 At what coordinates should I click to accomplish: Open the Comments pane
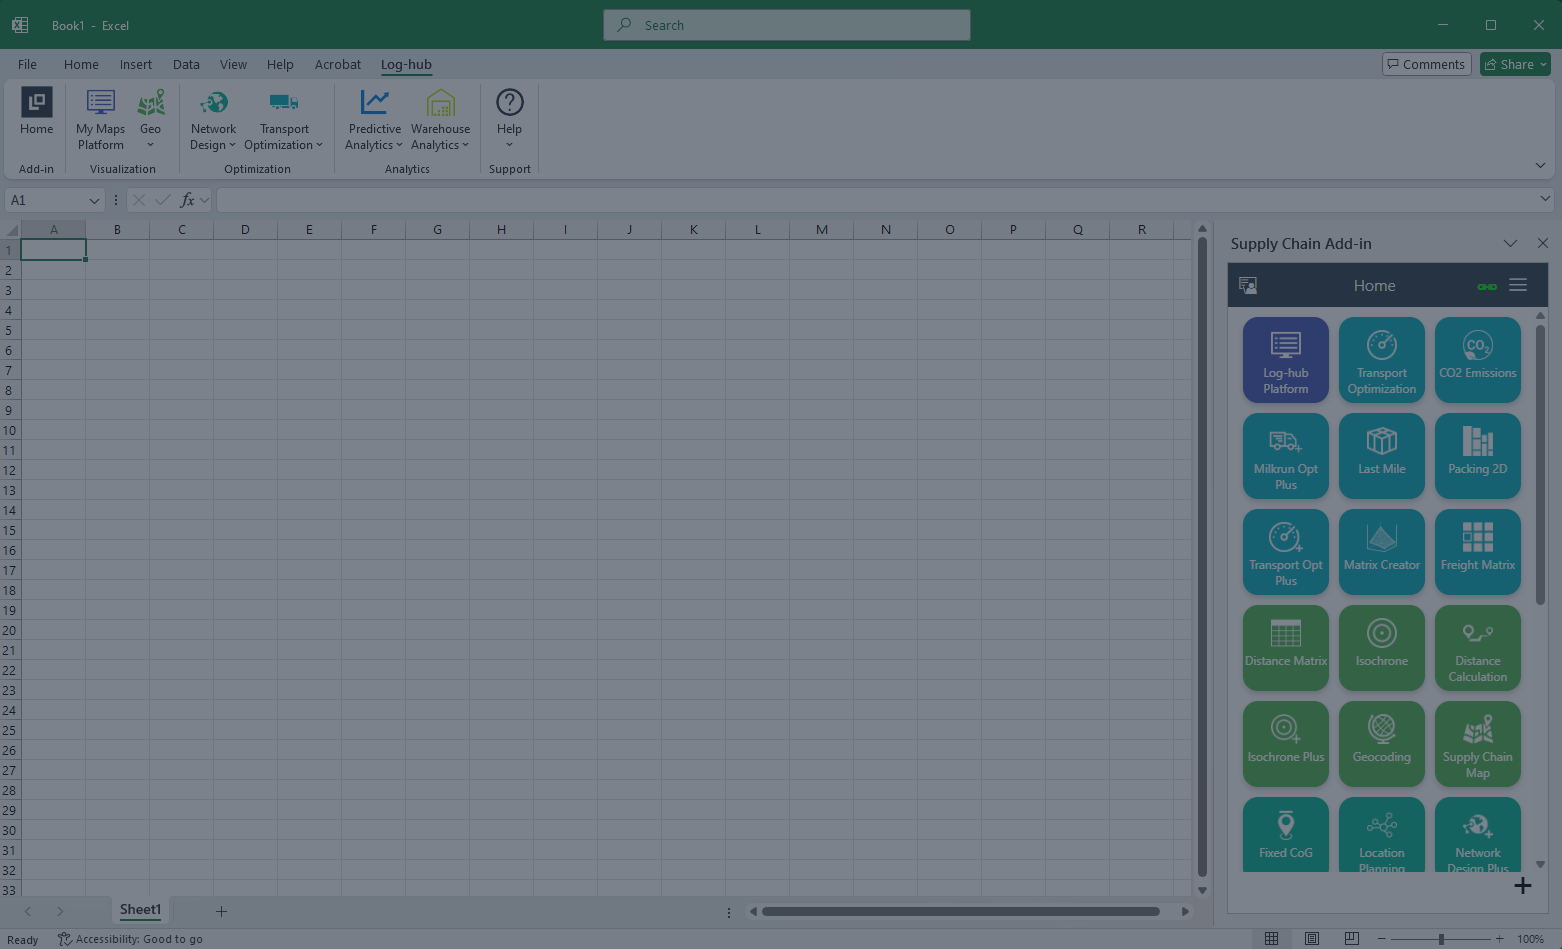pyautogui.click(x=1426, y=64)
